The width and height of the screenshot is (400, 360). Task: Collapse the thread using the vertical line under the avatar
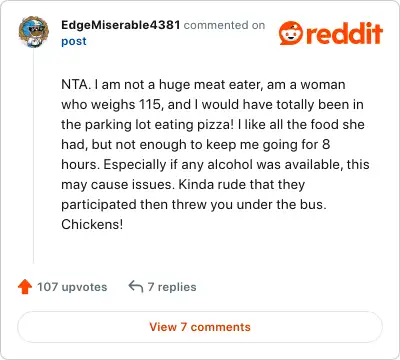[x=33, y=155]
